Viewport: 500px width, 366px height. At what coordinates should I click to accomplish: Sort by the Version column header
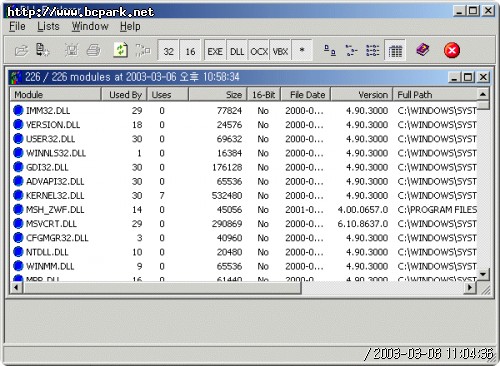(x=362, y=95)
